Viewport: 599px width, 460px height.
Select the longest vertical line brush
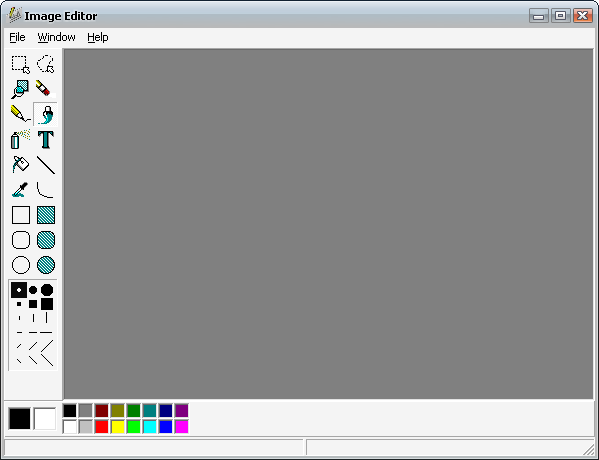(47, 317)
